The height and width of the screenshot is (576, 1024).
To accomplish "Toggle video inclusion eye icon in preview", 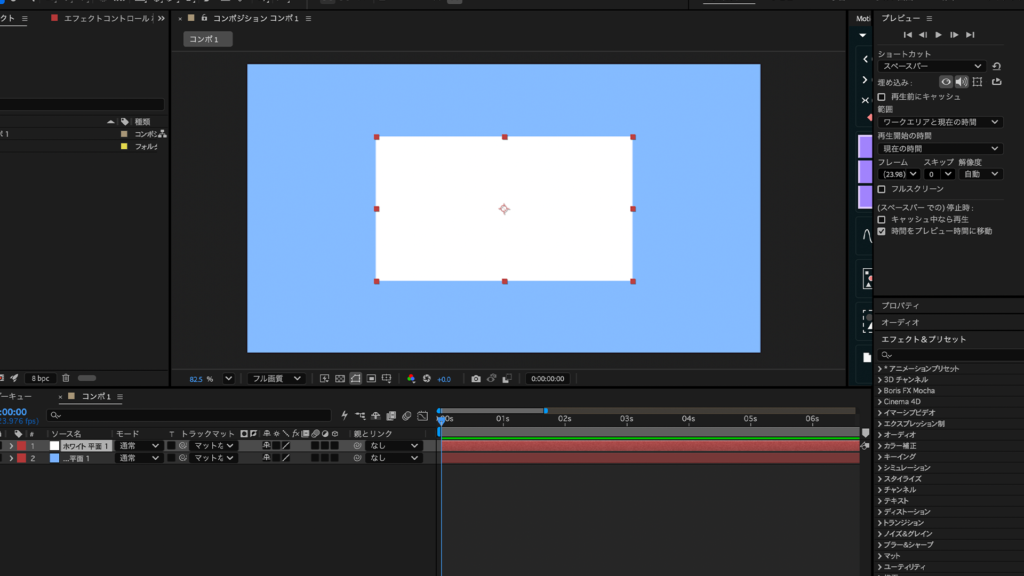I will point(946,82).
